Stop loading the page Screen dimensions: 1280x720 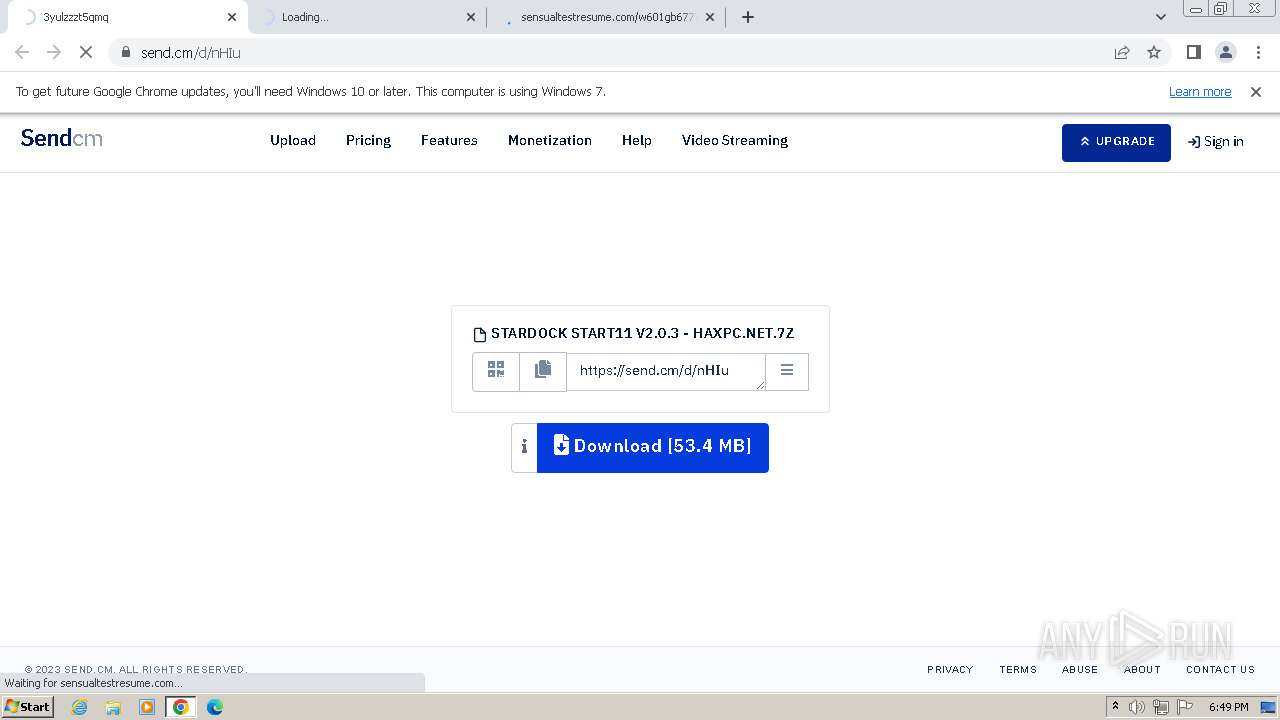coord(86,52)
